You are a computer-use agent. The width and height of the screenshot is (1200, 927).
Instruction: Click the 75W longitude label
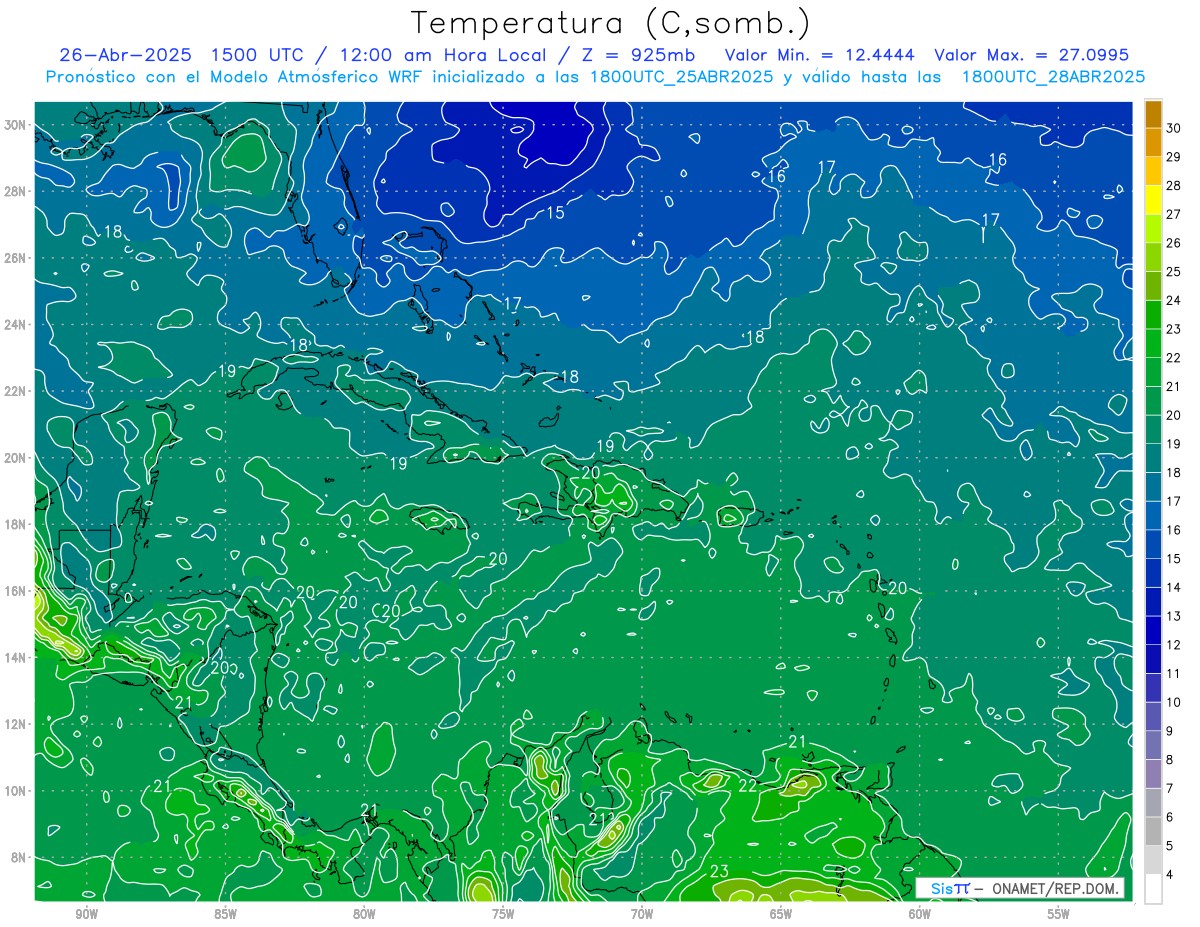pyautogui.click(x=503, y=914)
